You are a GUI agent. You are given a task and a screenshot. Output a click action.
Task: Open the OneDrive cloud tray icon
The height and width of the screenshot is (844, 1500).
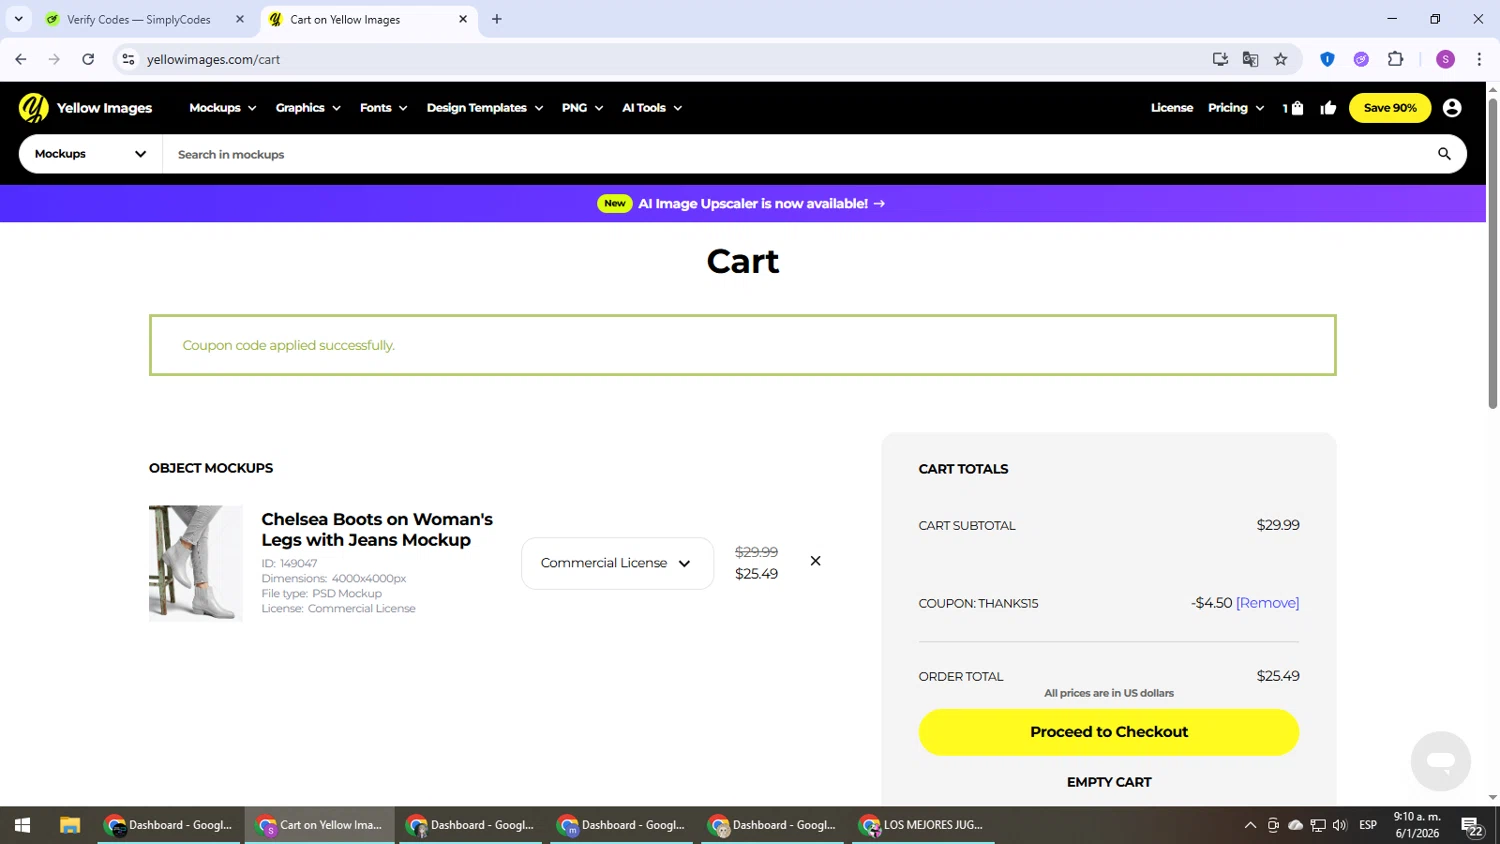(1295, 825)
